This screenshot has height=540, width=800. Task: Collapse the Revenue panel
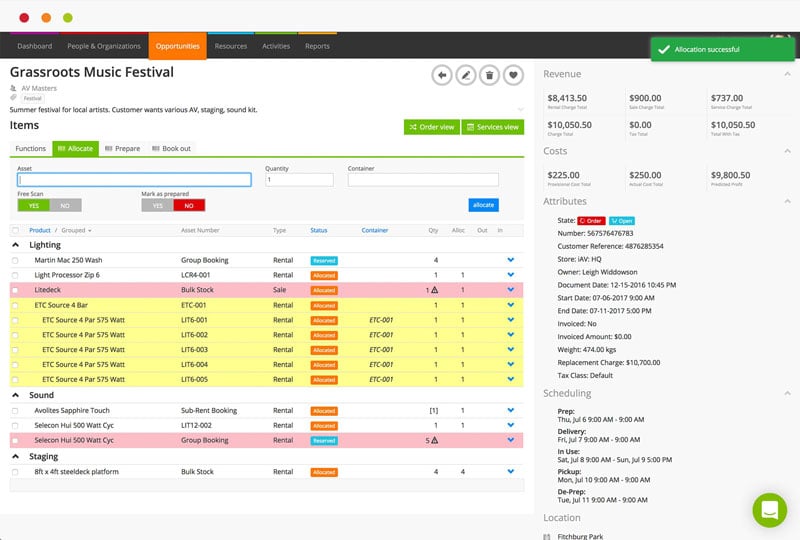click(786, 74)
